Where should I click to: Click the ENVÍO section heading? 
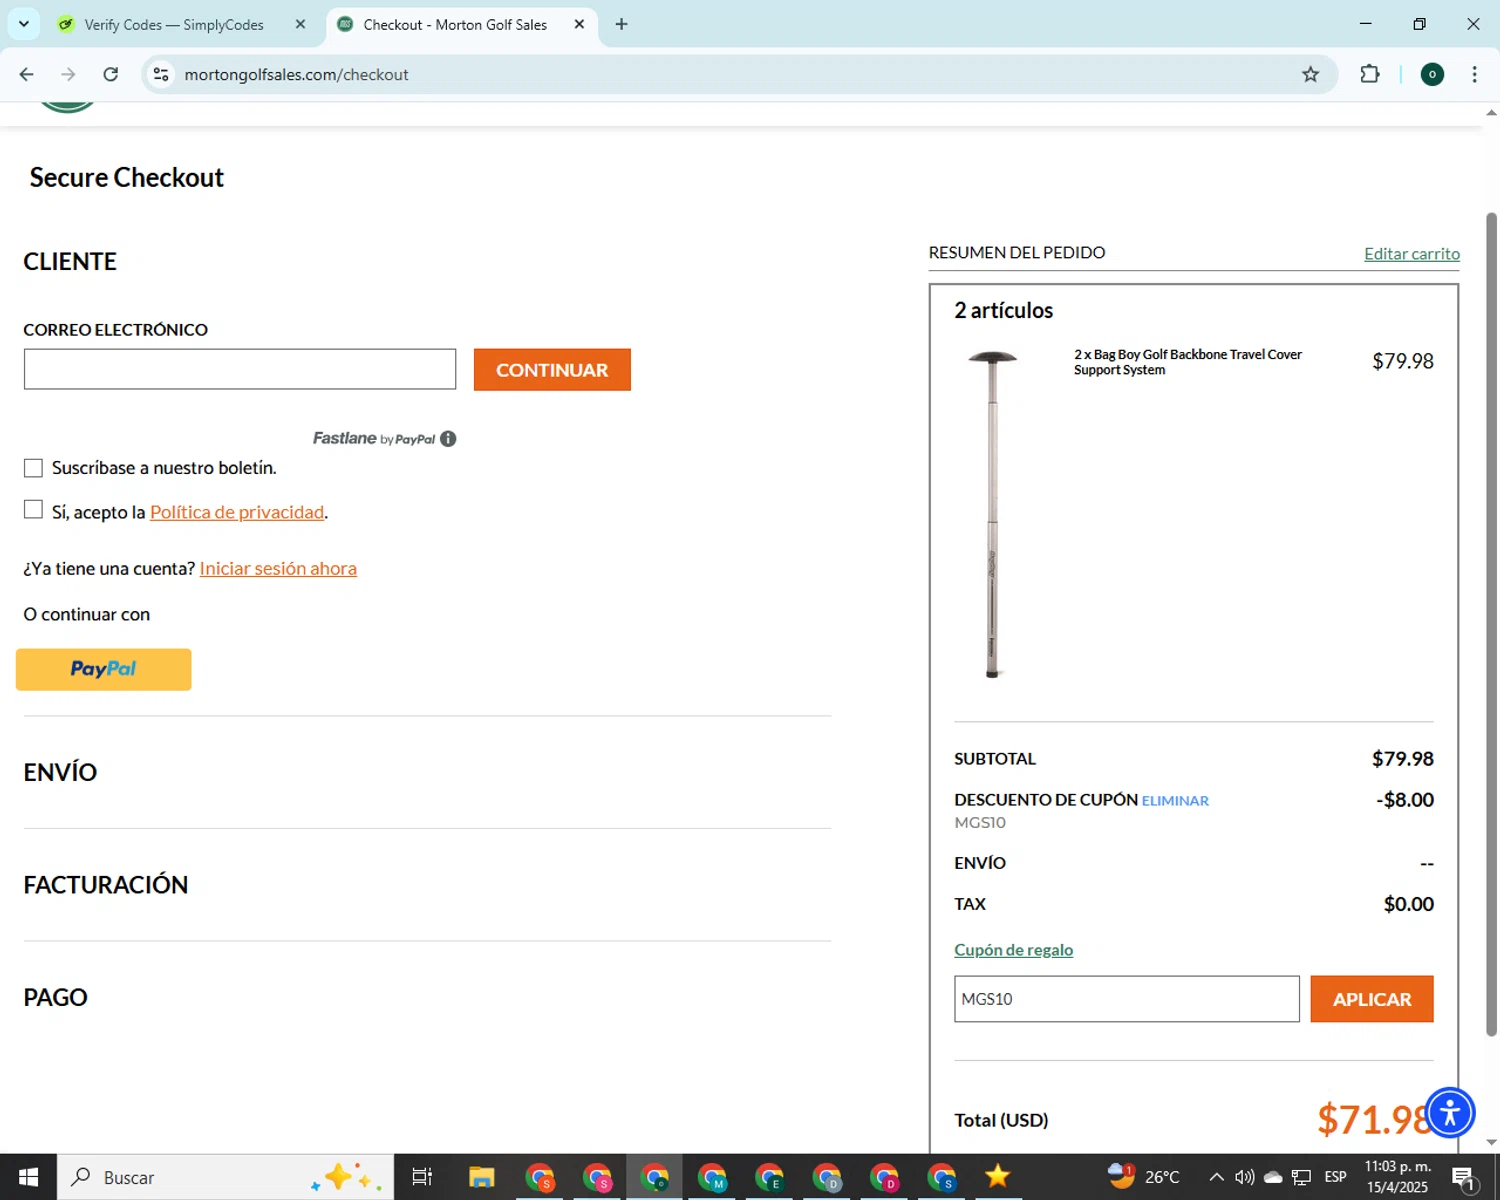click(x=60, y=772)
